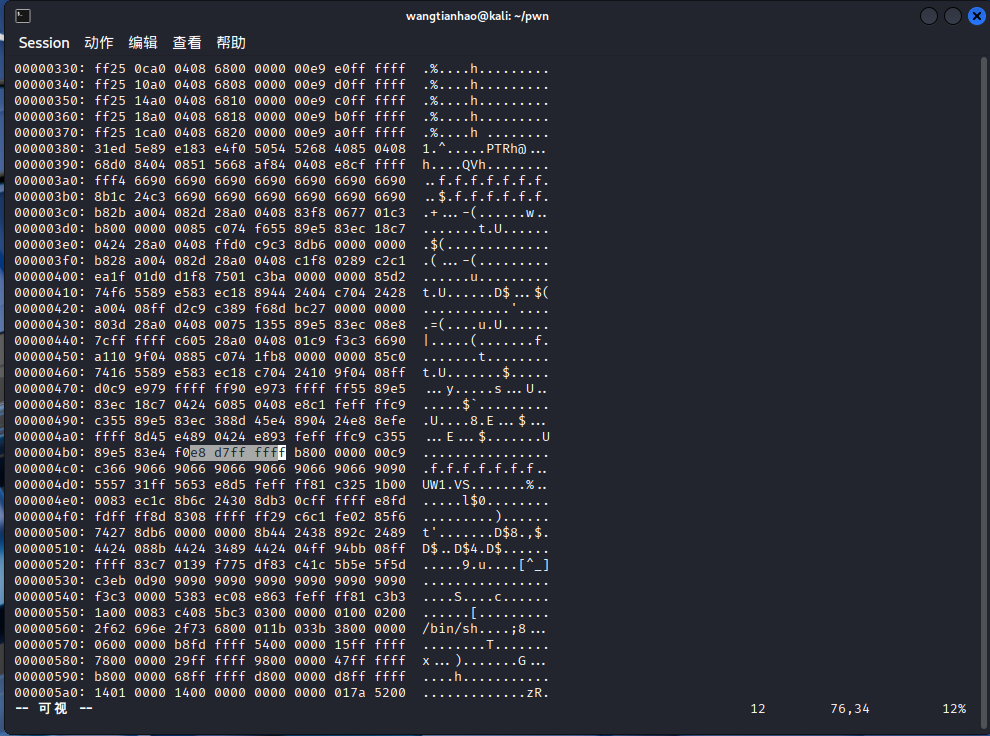This screenshot has width=990, height=736.
Task: Click the '-- 可视 --' mode indicator
Action: tap(54, 708)
